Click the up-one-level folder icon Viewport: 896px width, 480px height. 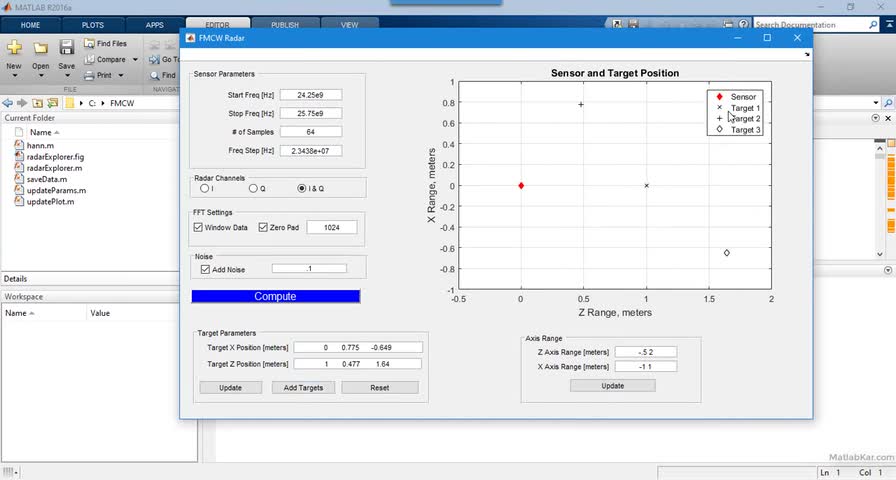[38, 103]
